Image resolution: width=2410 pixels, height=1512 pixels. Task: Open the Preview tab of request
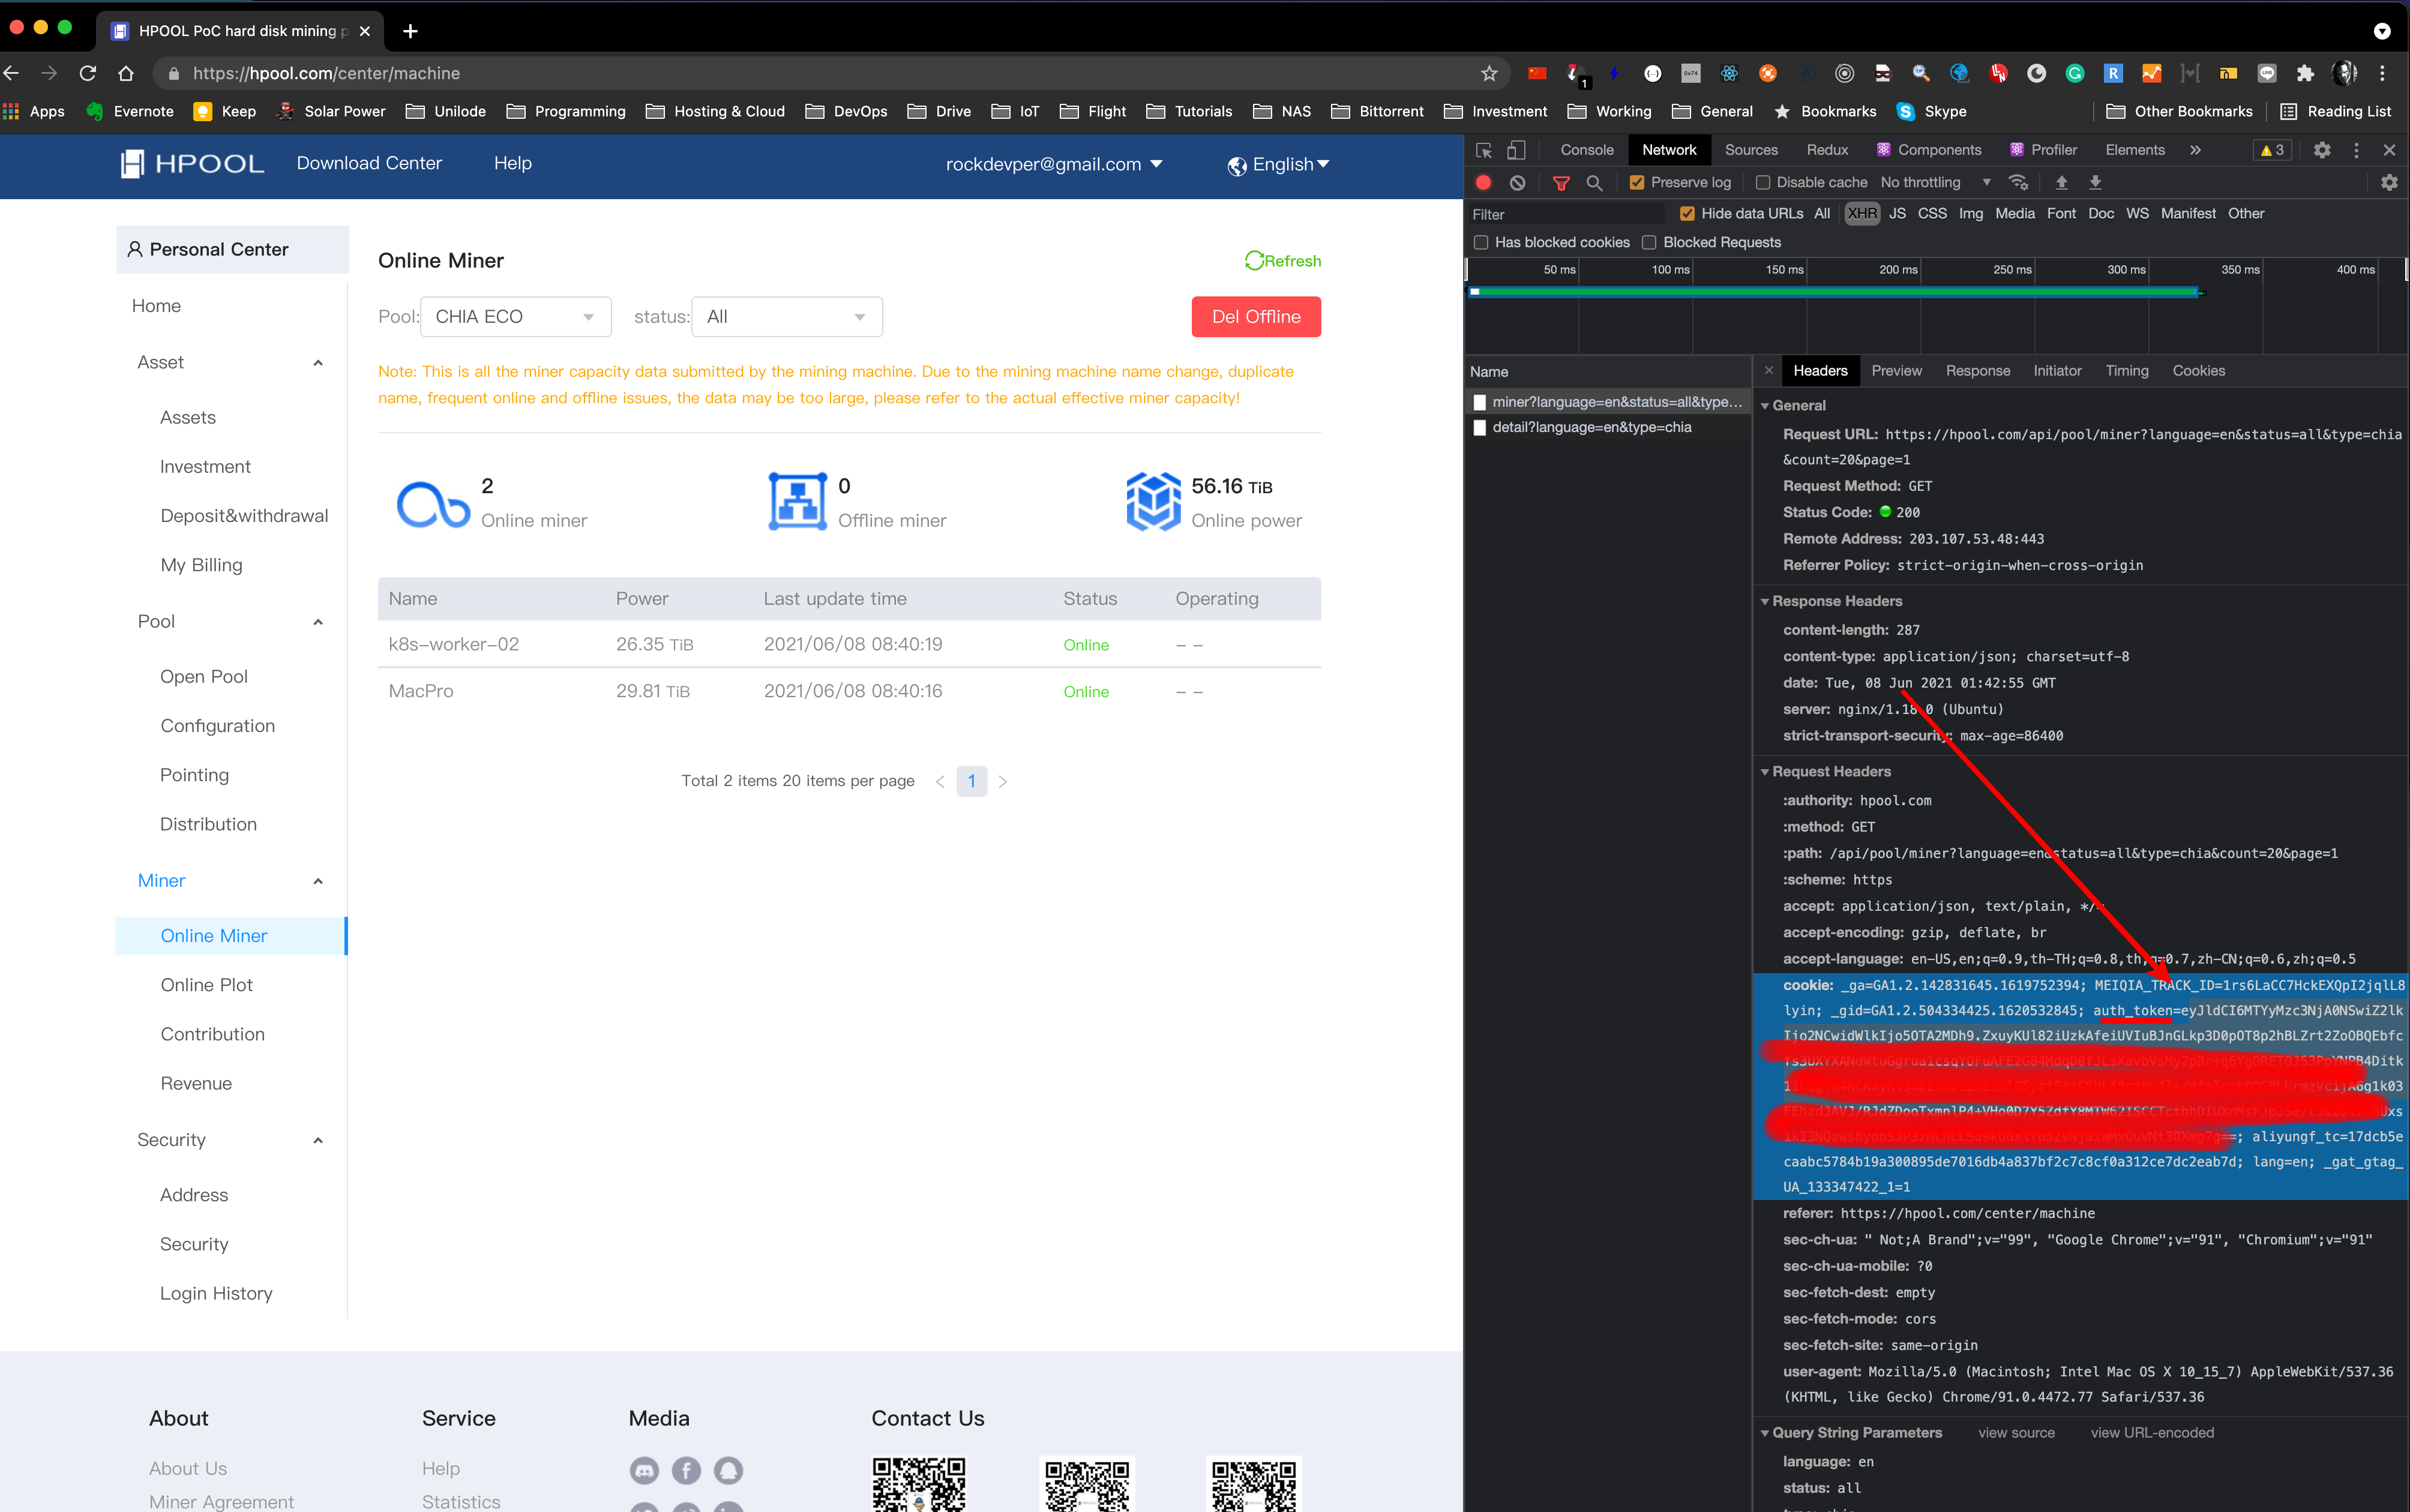tap(1896, 370)
